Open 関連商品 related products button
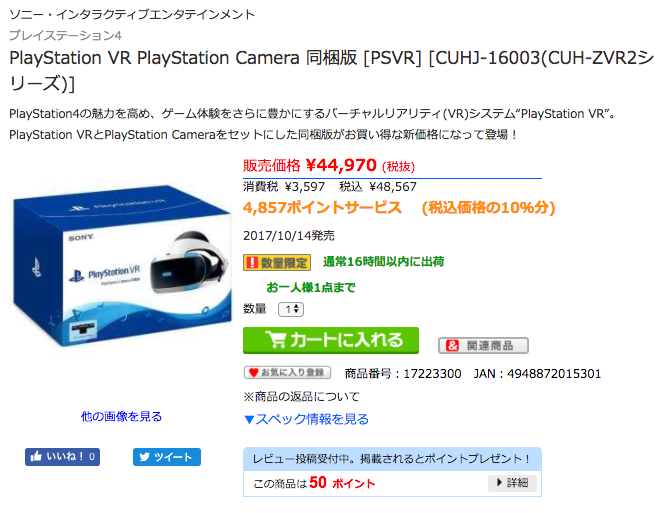 pyautogui.click(x=484, y=345)
